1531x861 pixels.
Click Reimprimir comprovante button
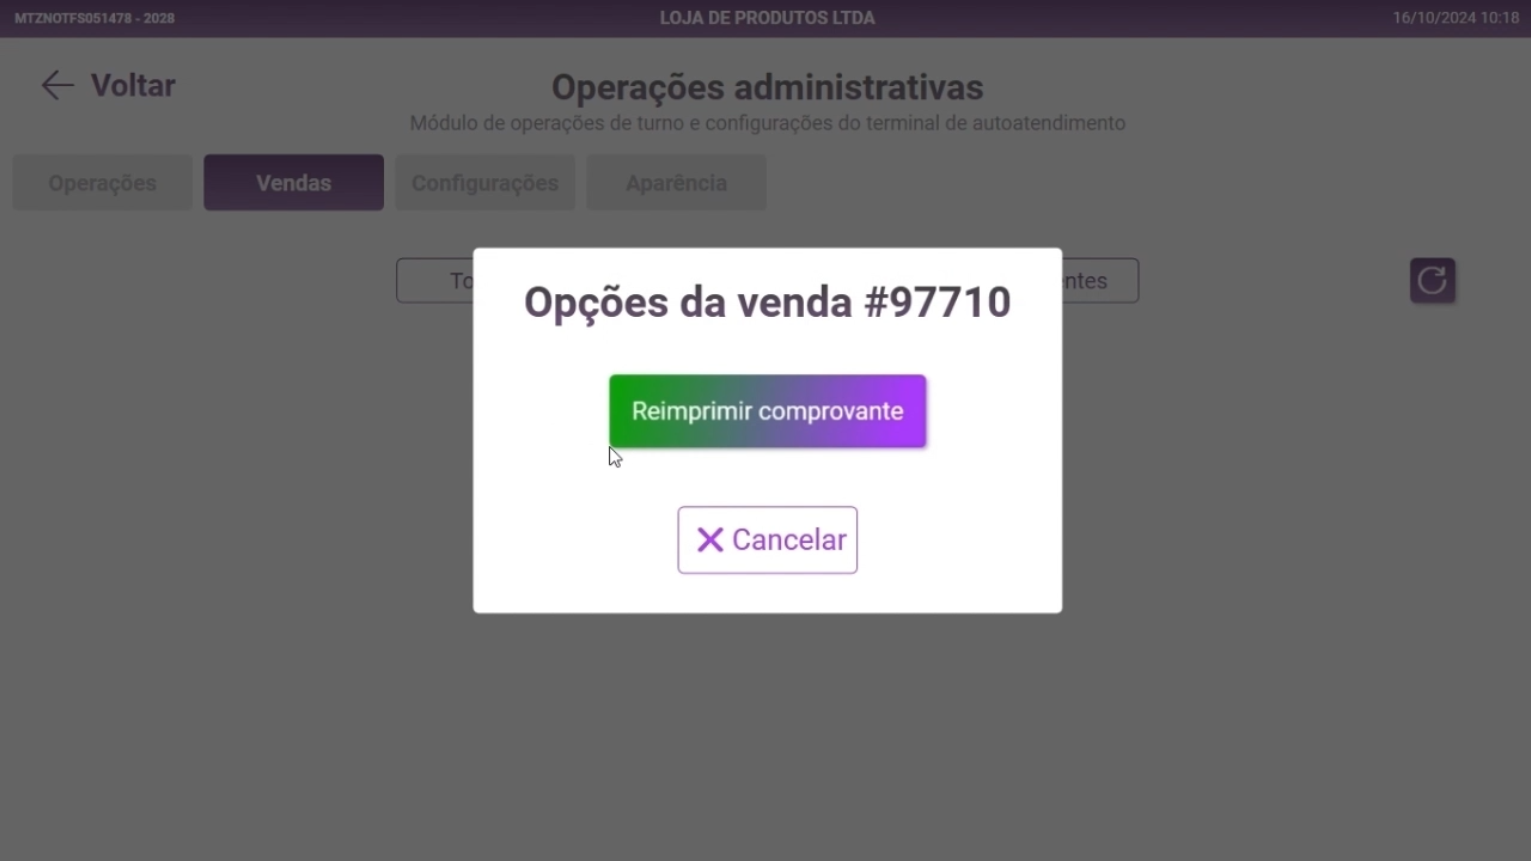click(x=767, y=411)
